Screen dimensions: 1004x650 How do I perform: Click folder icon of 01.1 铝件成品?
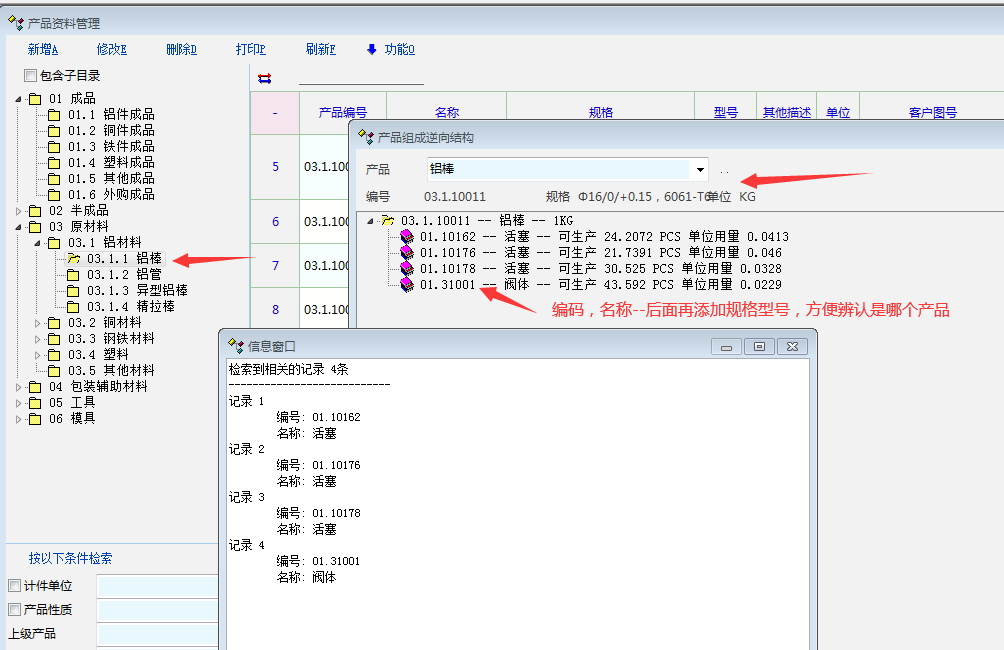pos(54,115)
